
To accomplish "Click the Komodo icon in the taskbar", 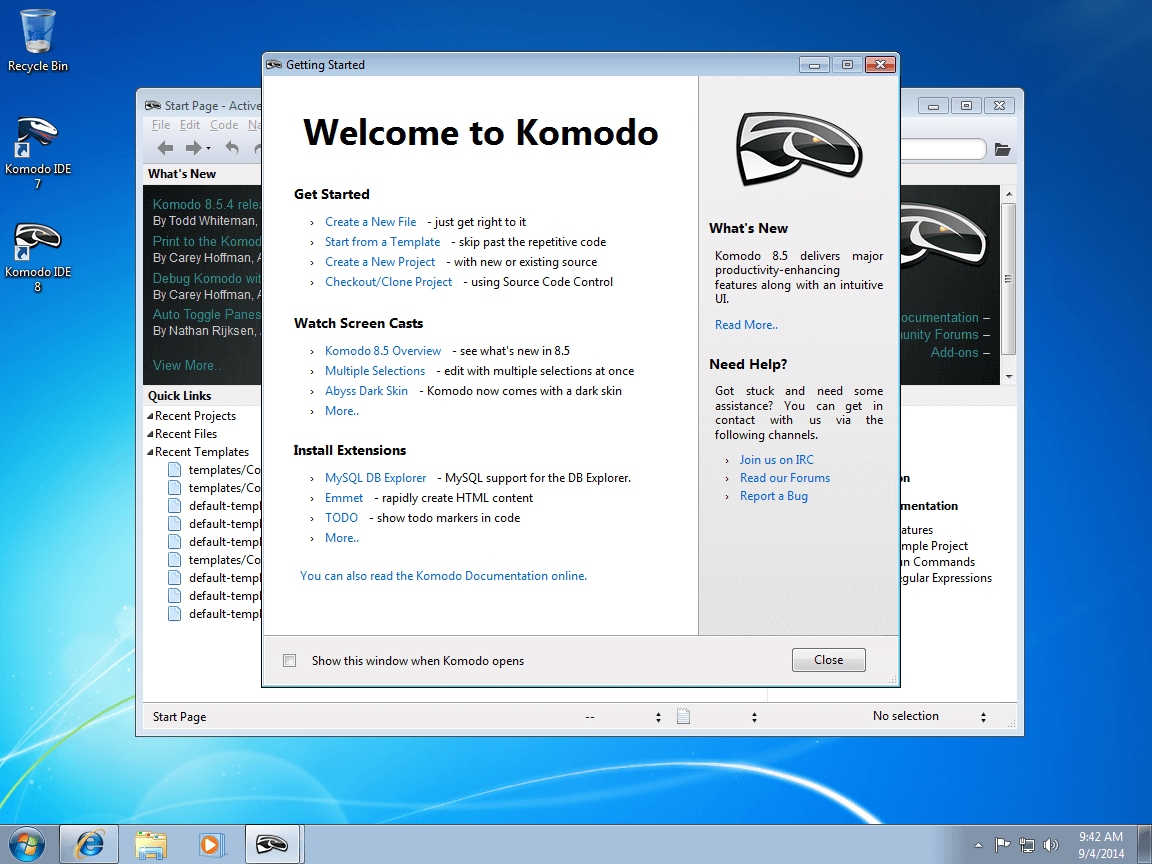I will [272, 845].
